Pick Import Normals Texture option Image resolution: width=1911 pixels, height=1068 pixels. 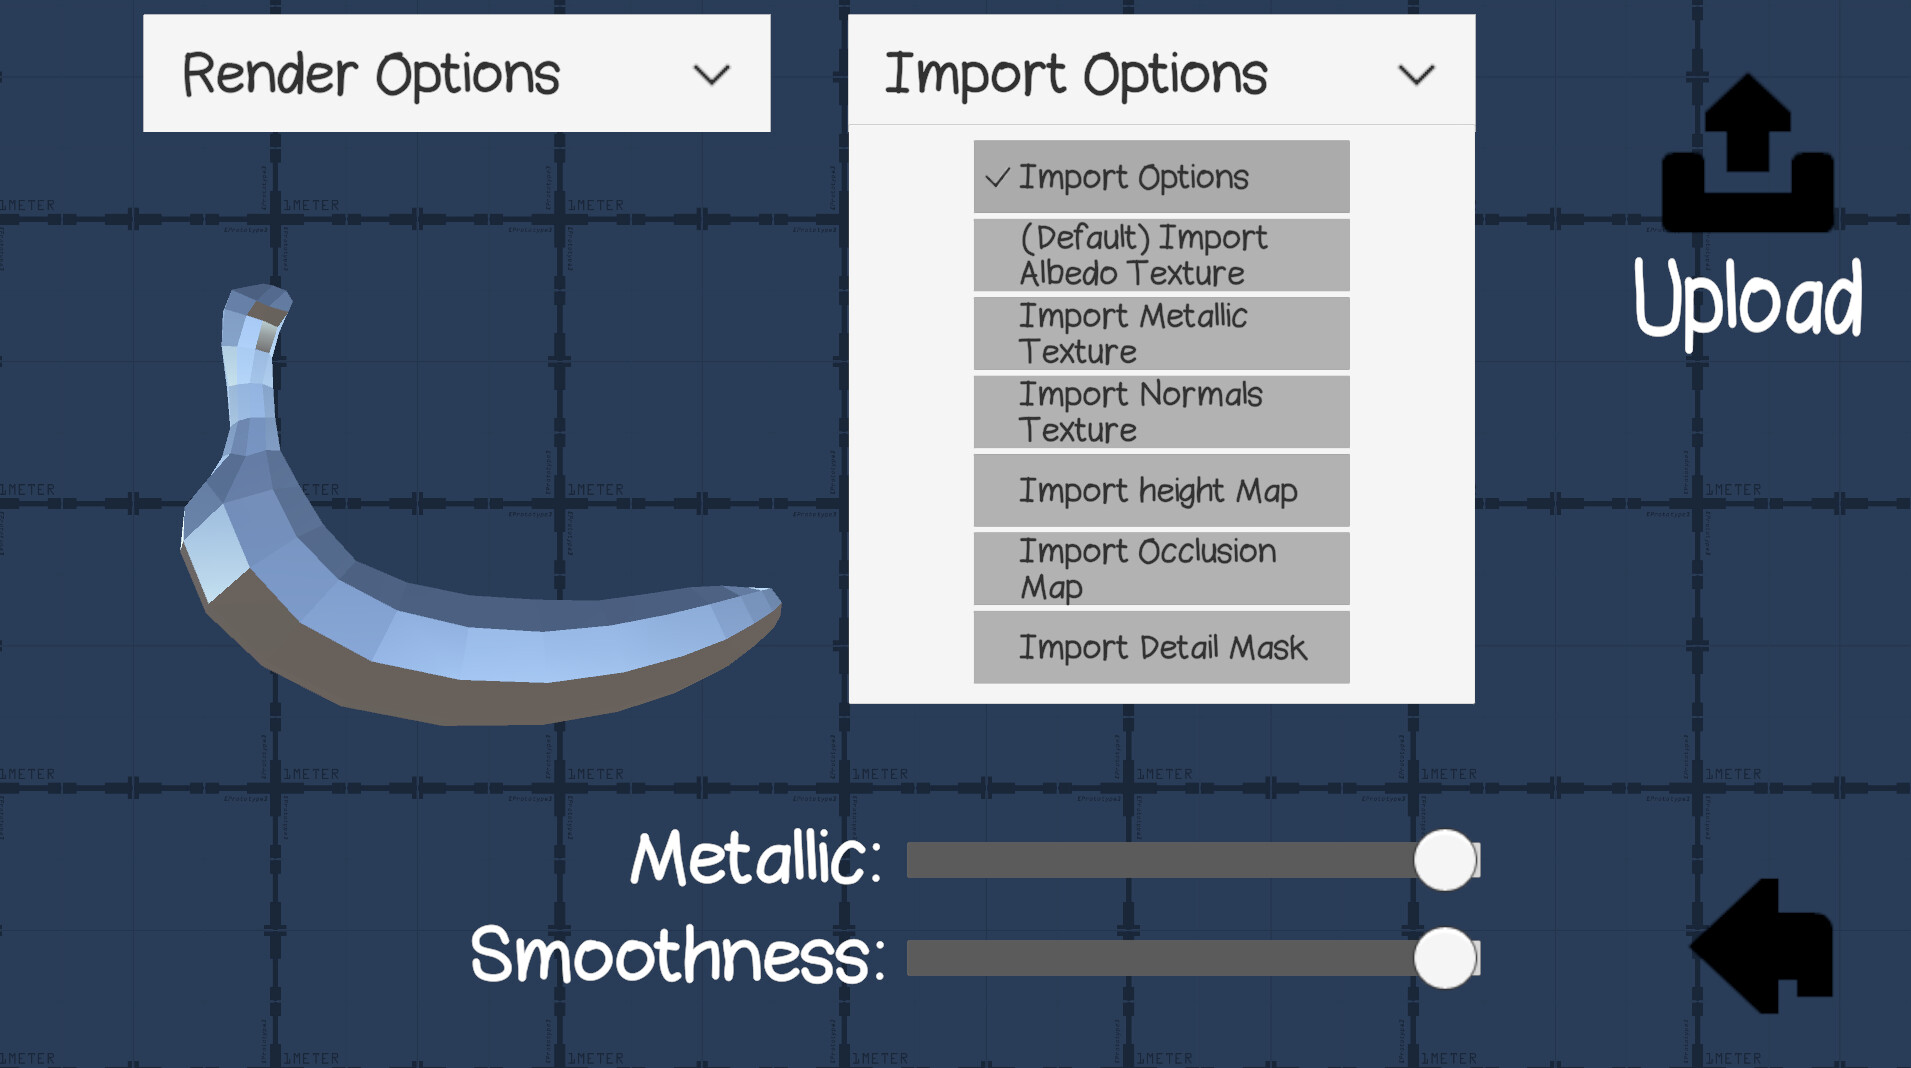point(1161,412)
